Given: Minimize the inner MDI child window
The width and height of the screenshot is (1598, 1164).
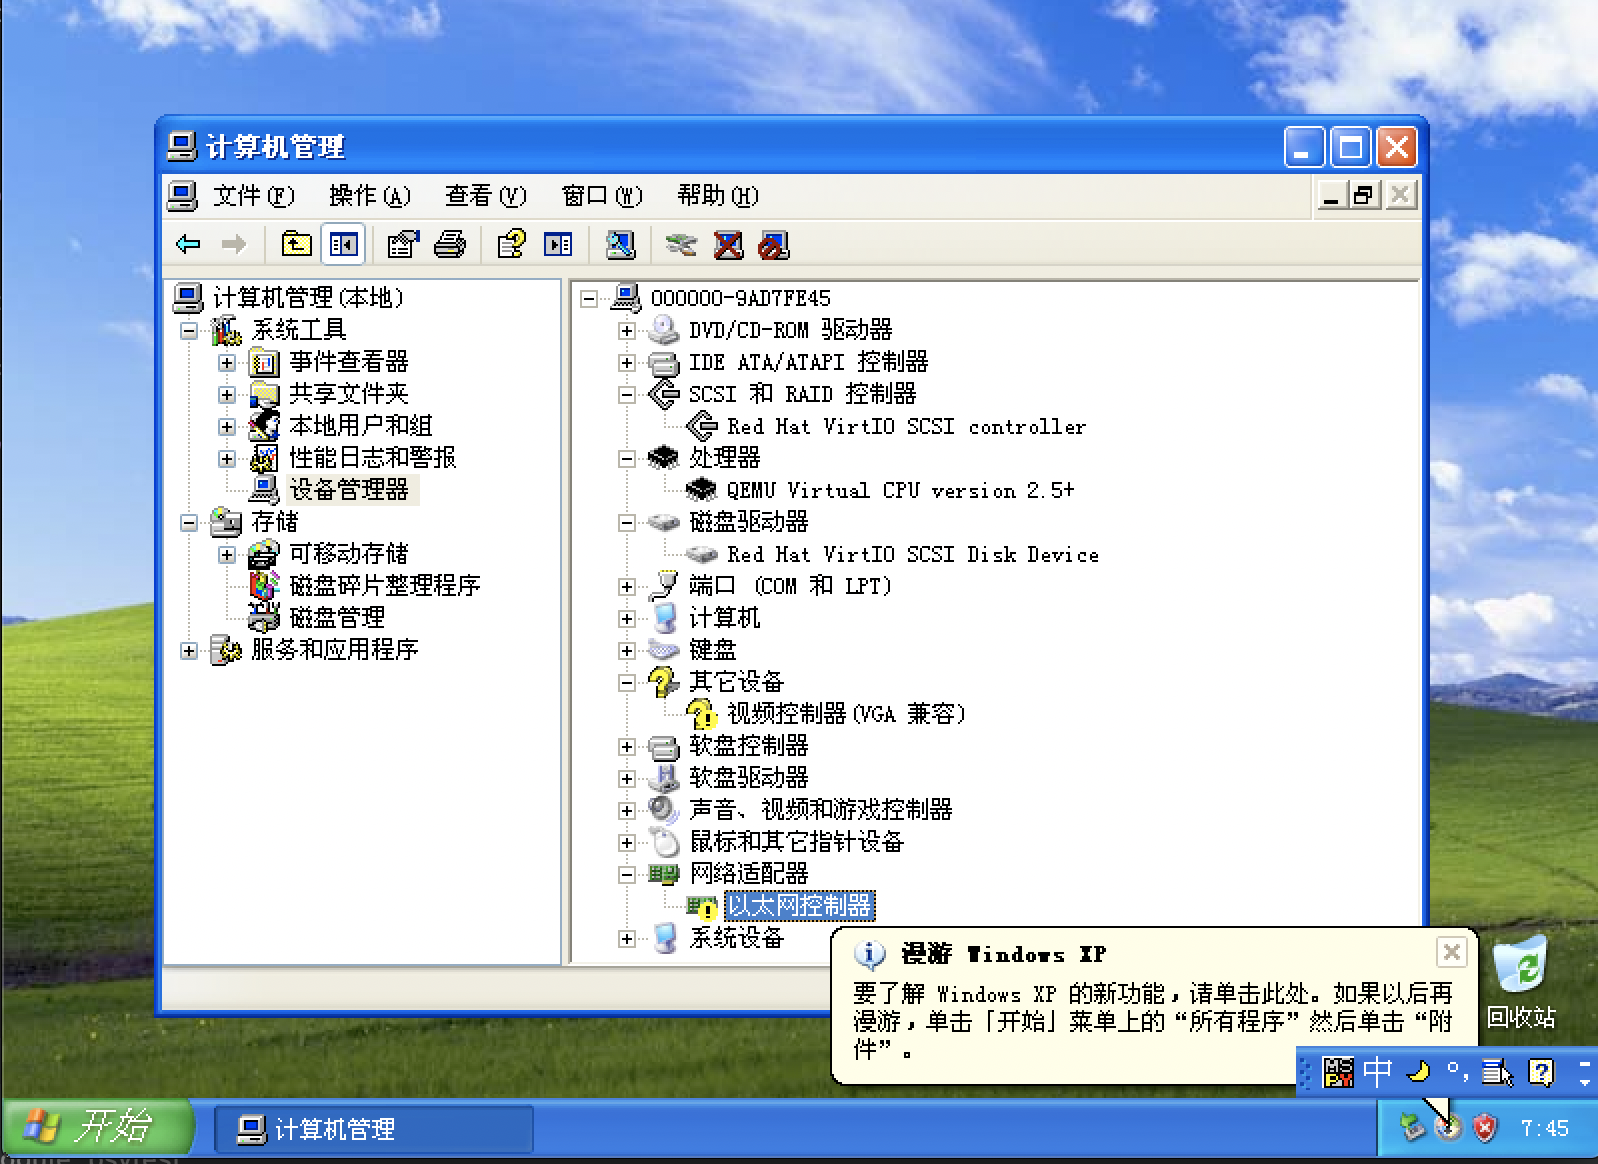Looking at the screenshot, I should point(1330,194).
